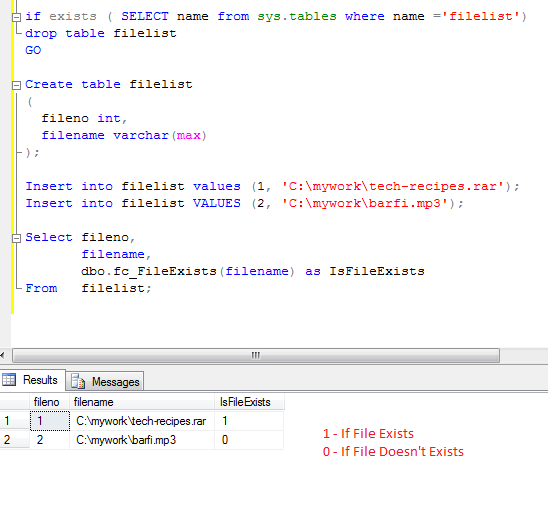This screenshot has height=508, width=549.
Task: Click the 'From filelist;' line
Action: tap(89, 289)
